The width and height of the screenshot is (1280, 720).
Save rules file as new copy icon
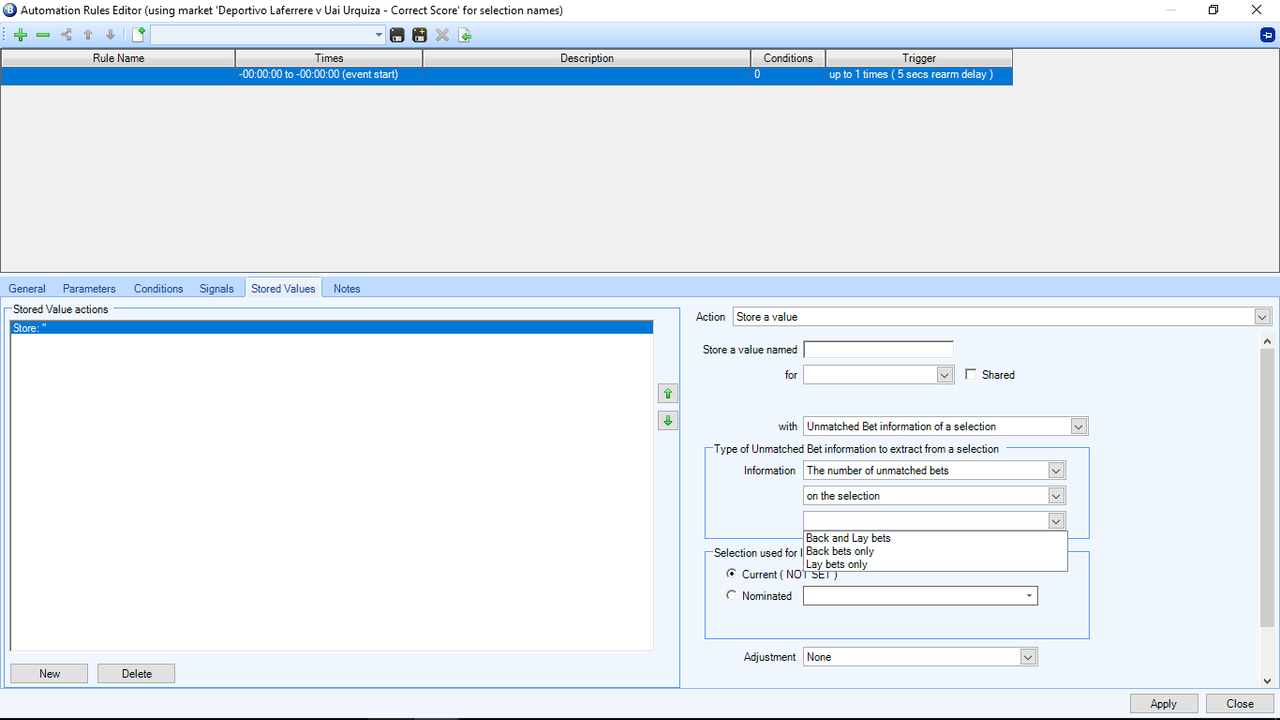pyautogui.click(x=419, y=35)
